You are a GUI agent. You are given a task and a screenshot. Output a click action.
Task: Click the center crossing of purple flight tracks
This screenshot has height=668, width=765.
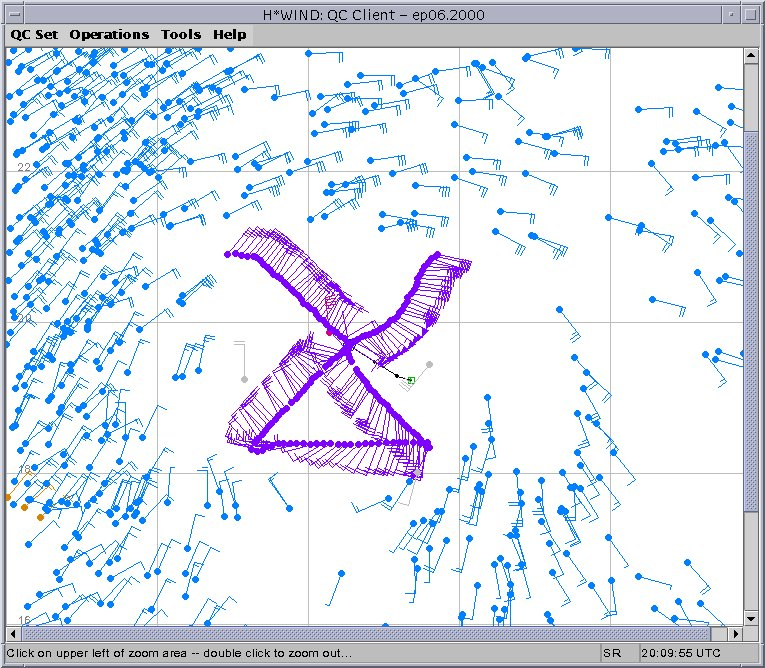(x=348, y=348)
